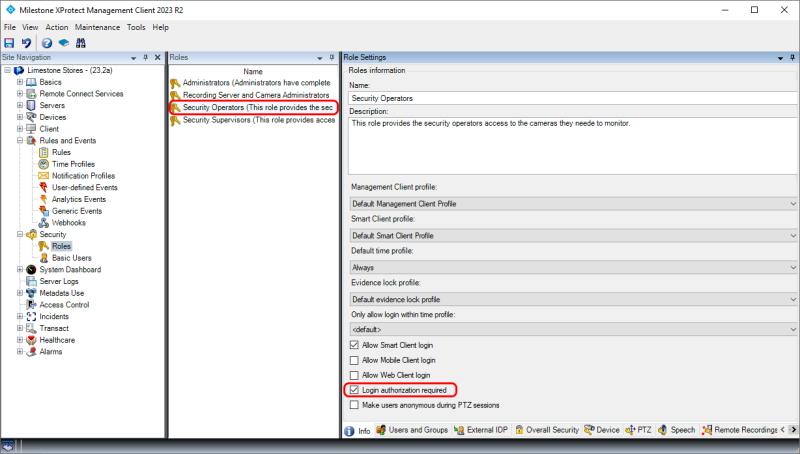The image size is (800, 454).
Task: Switch to the Speech tab
Action: pos(677,430)
